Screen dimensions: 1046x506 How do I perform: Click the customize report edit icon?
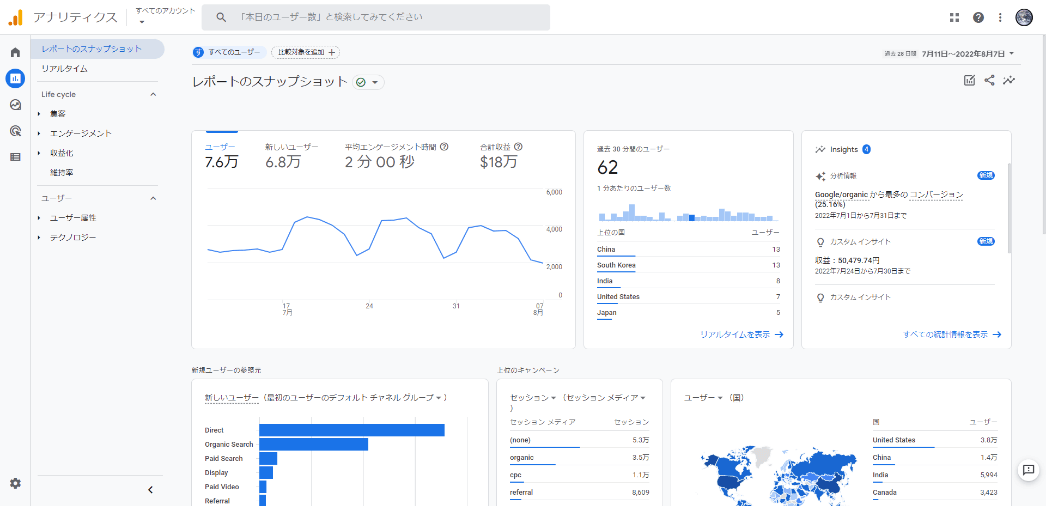[969, 81]
